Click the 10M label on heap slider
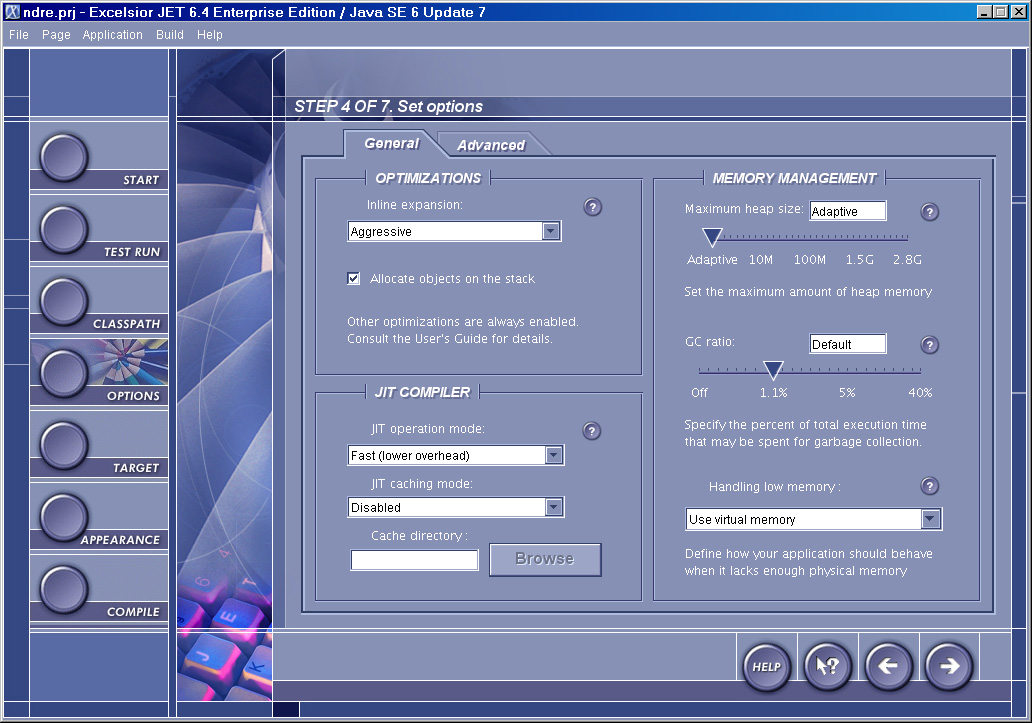This screenshot has width=1032, height=723. coord(761,260)
